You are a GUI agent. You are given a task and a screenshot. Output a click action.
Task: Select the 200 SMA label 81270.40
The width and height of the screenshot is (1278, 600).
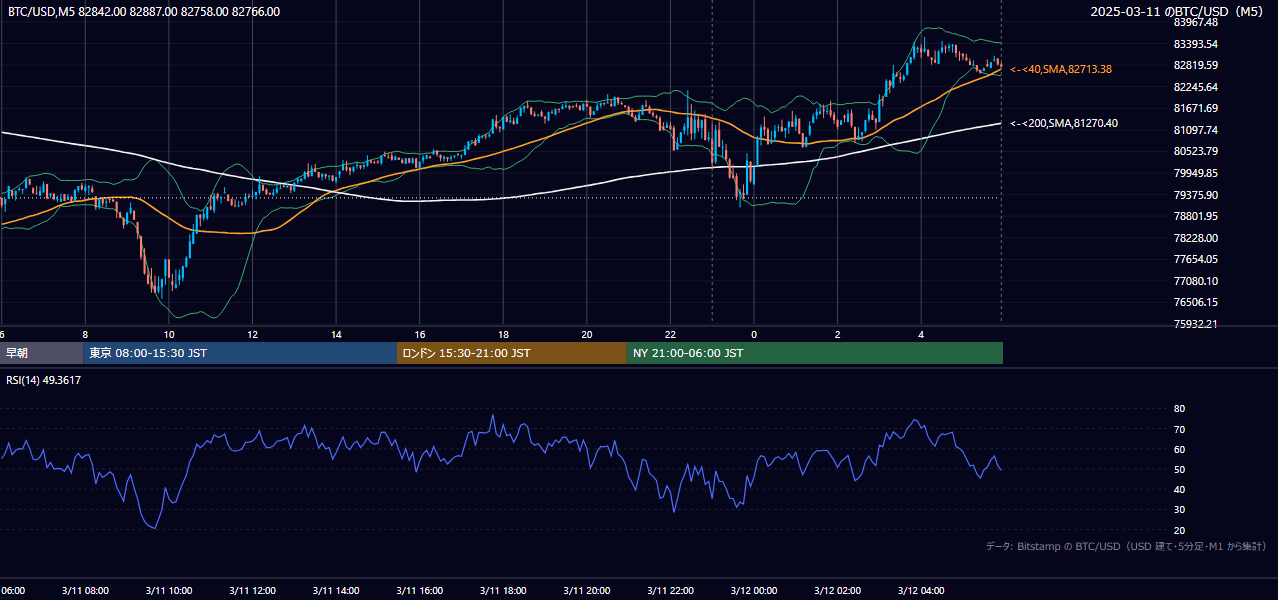click(1064, 123)
